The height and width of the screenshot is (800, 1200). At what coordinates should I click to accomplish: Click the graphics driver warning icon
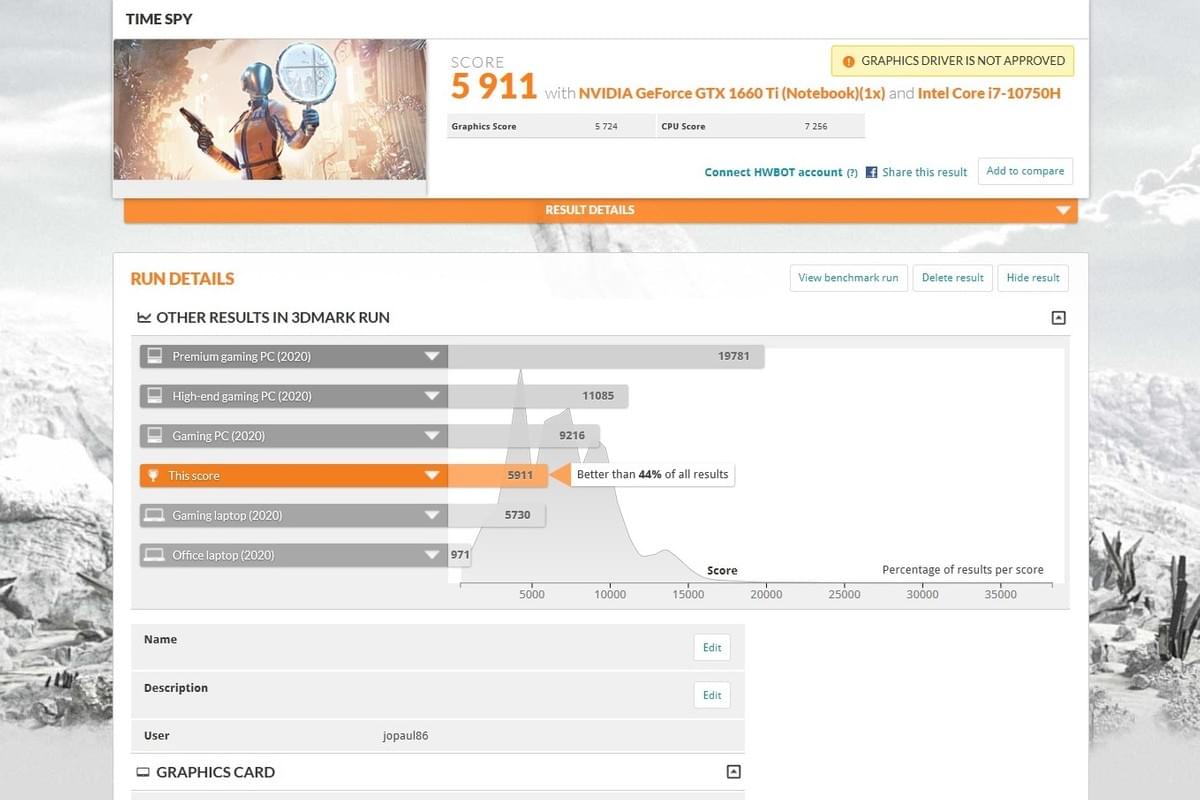[848, 61]
